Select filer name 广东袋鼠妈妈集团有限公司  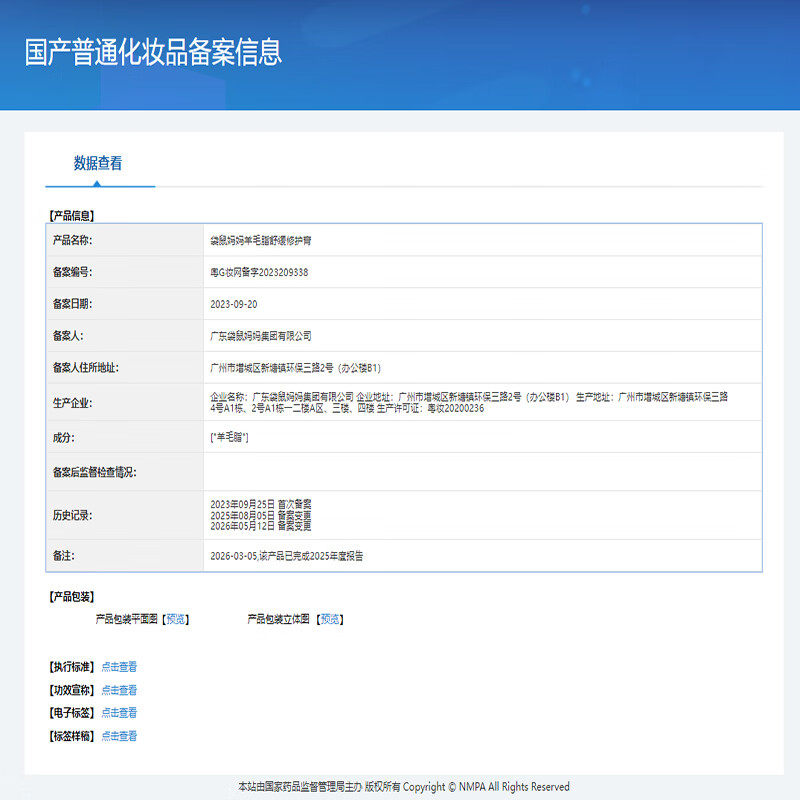pos(261,336)
